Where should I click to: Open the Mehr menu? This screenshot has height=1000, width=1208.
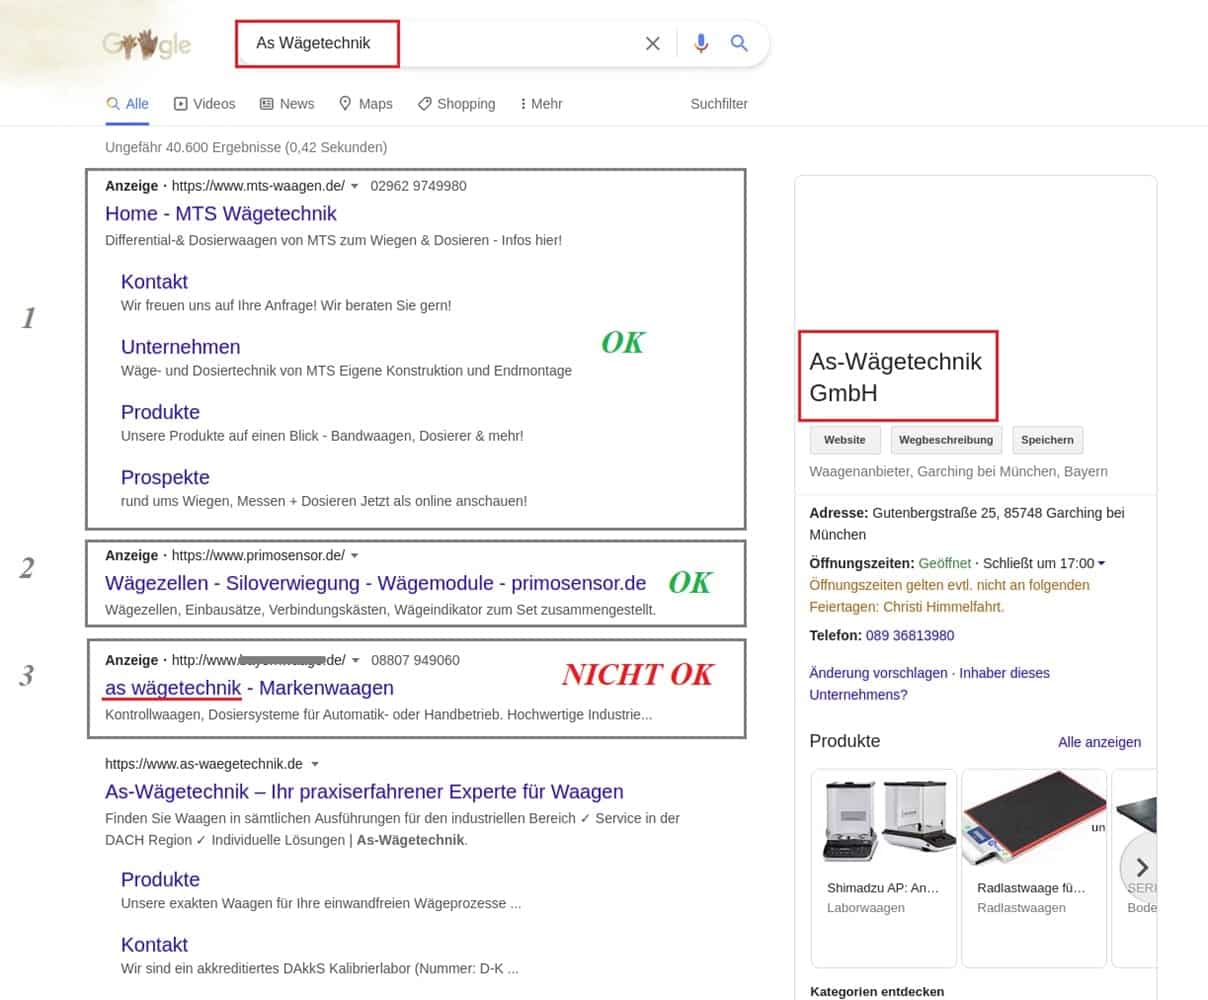click(541, 104)
